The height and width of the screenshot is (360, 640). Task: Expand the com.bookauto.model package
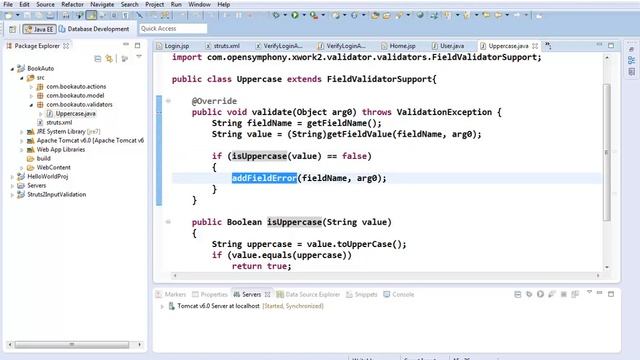tap(31, 96)
